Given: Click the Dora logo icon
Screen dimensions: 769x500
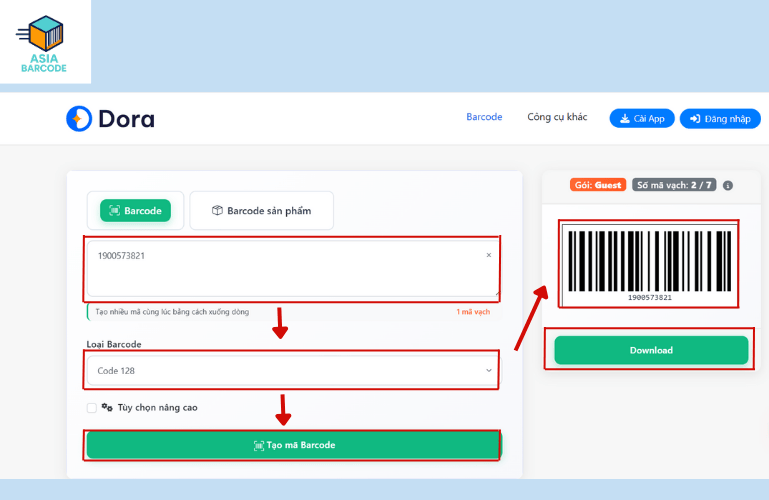Looking at the screenshot, I should (x=79, y=119).
